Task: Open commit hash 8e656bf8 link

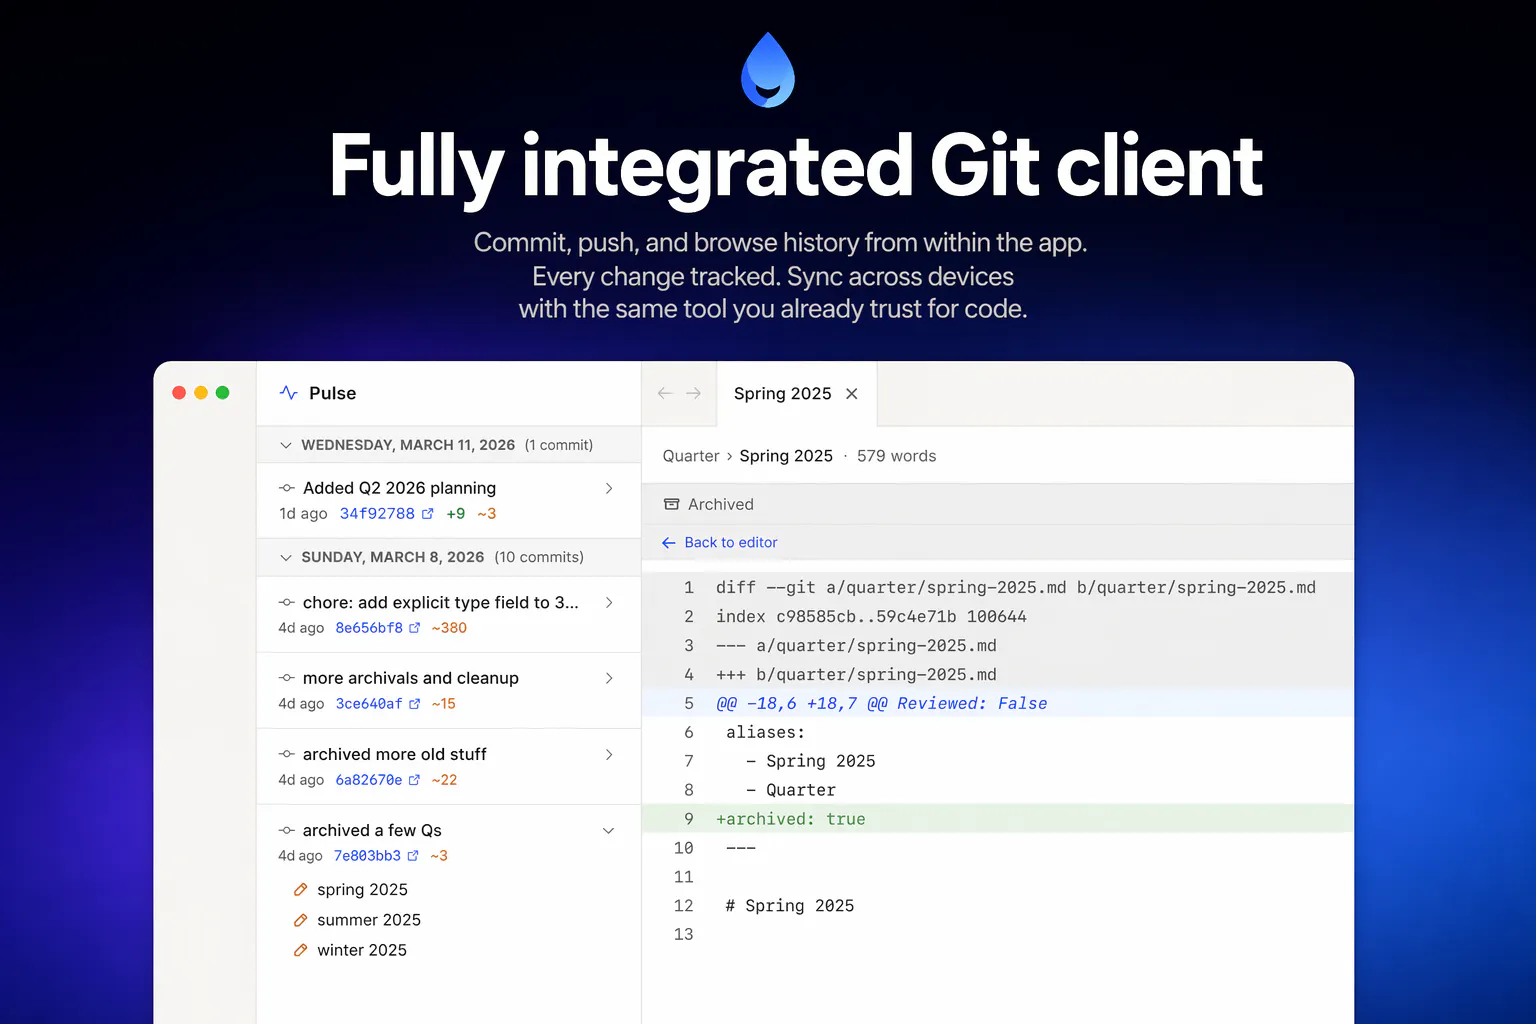Action: 369,628
